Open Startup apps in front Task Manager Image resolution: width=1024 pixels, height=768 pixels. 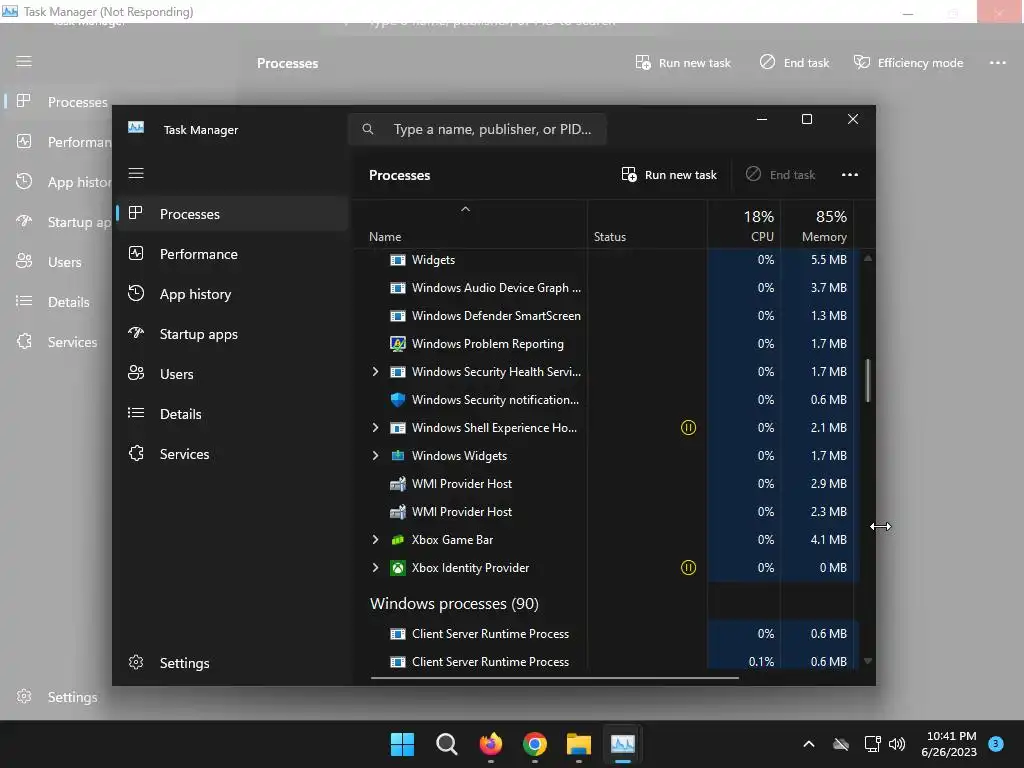pos(233,334)
